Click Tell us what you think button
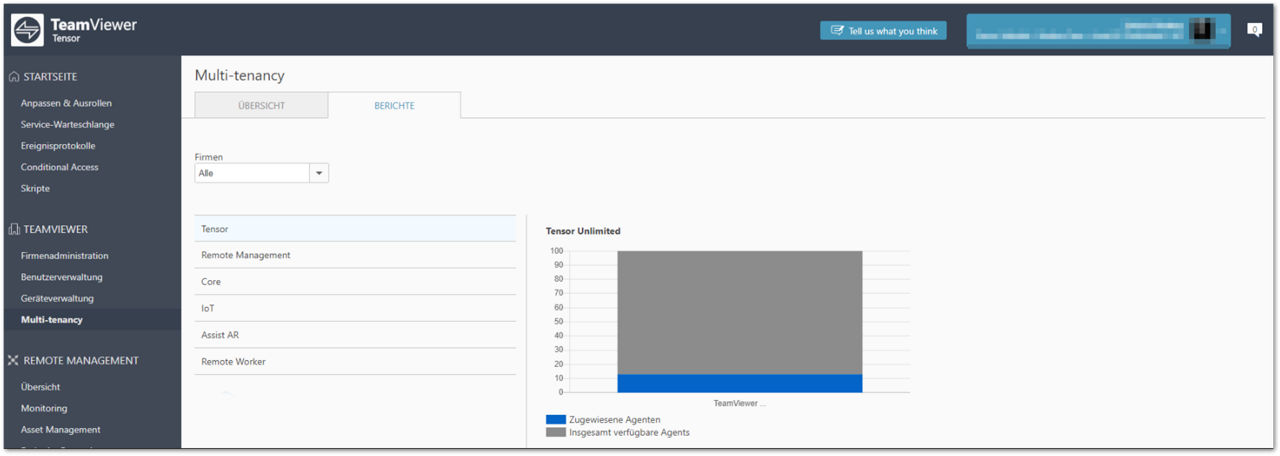This screenshot has width=1280, height=456. click(x=883, y=31)
